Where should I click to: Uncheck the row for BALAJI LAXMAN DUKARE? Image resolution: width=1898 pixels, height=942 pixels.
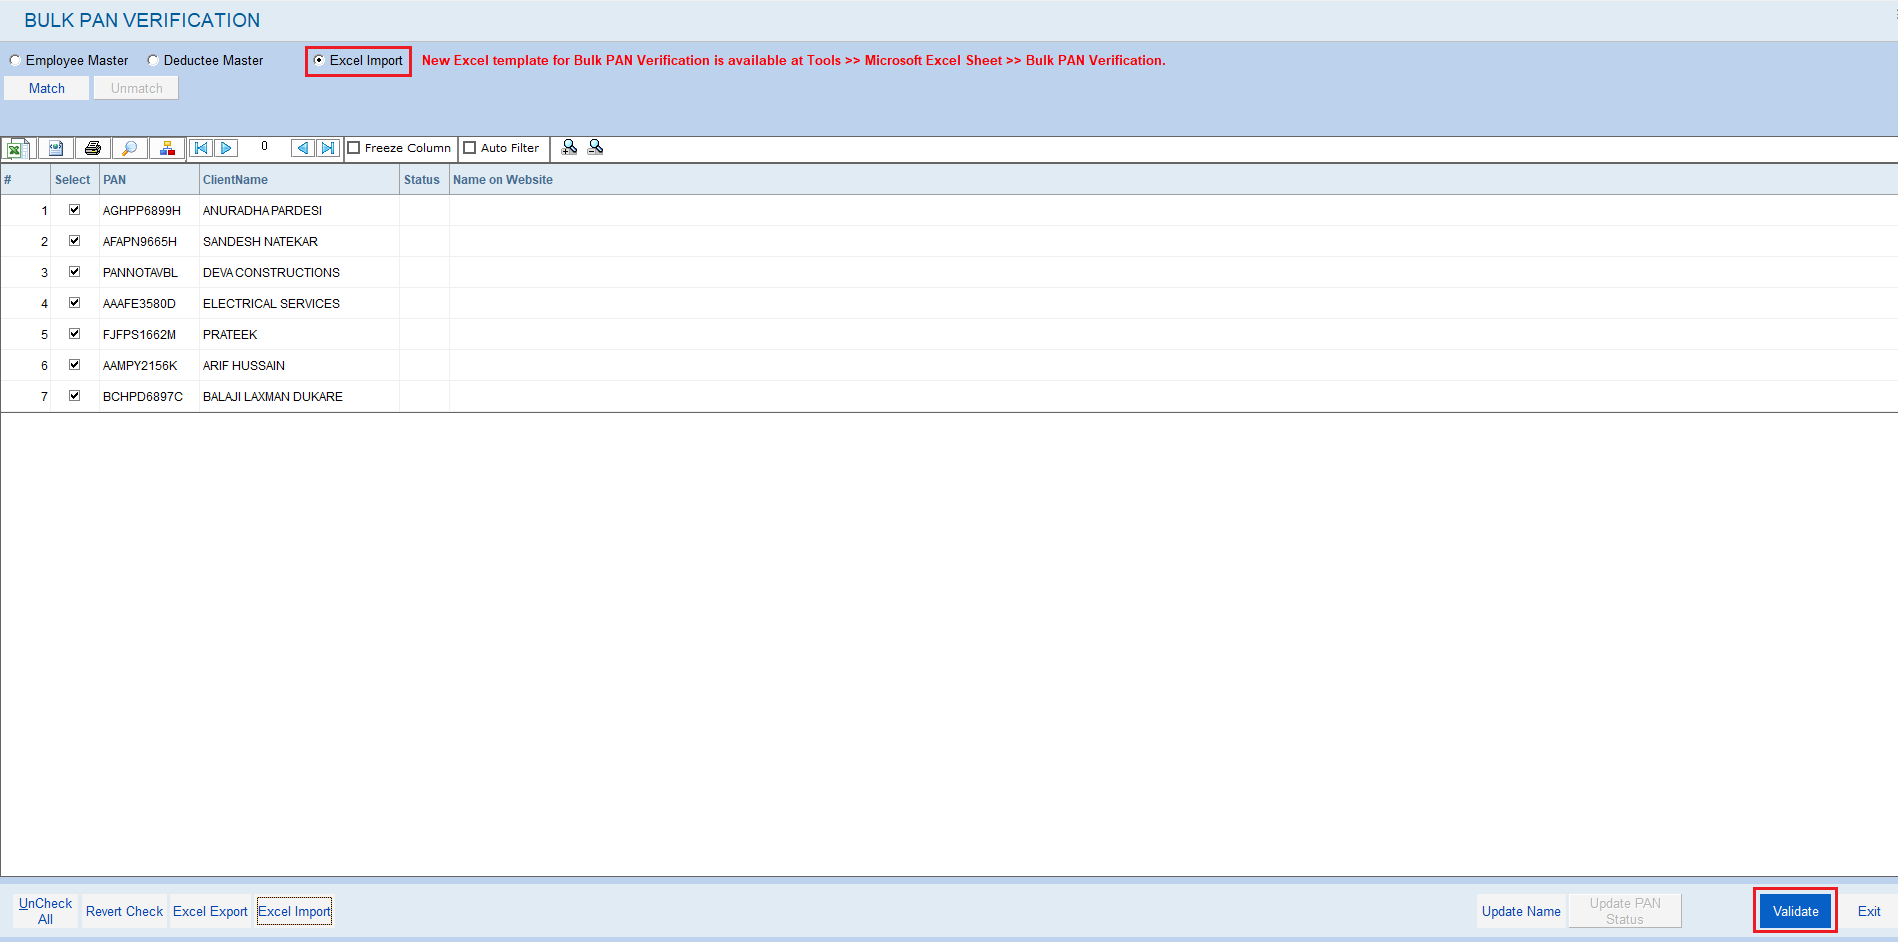pos(74,396)
